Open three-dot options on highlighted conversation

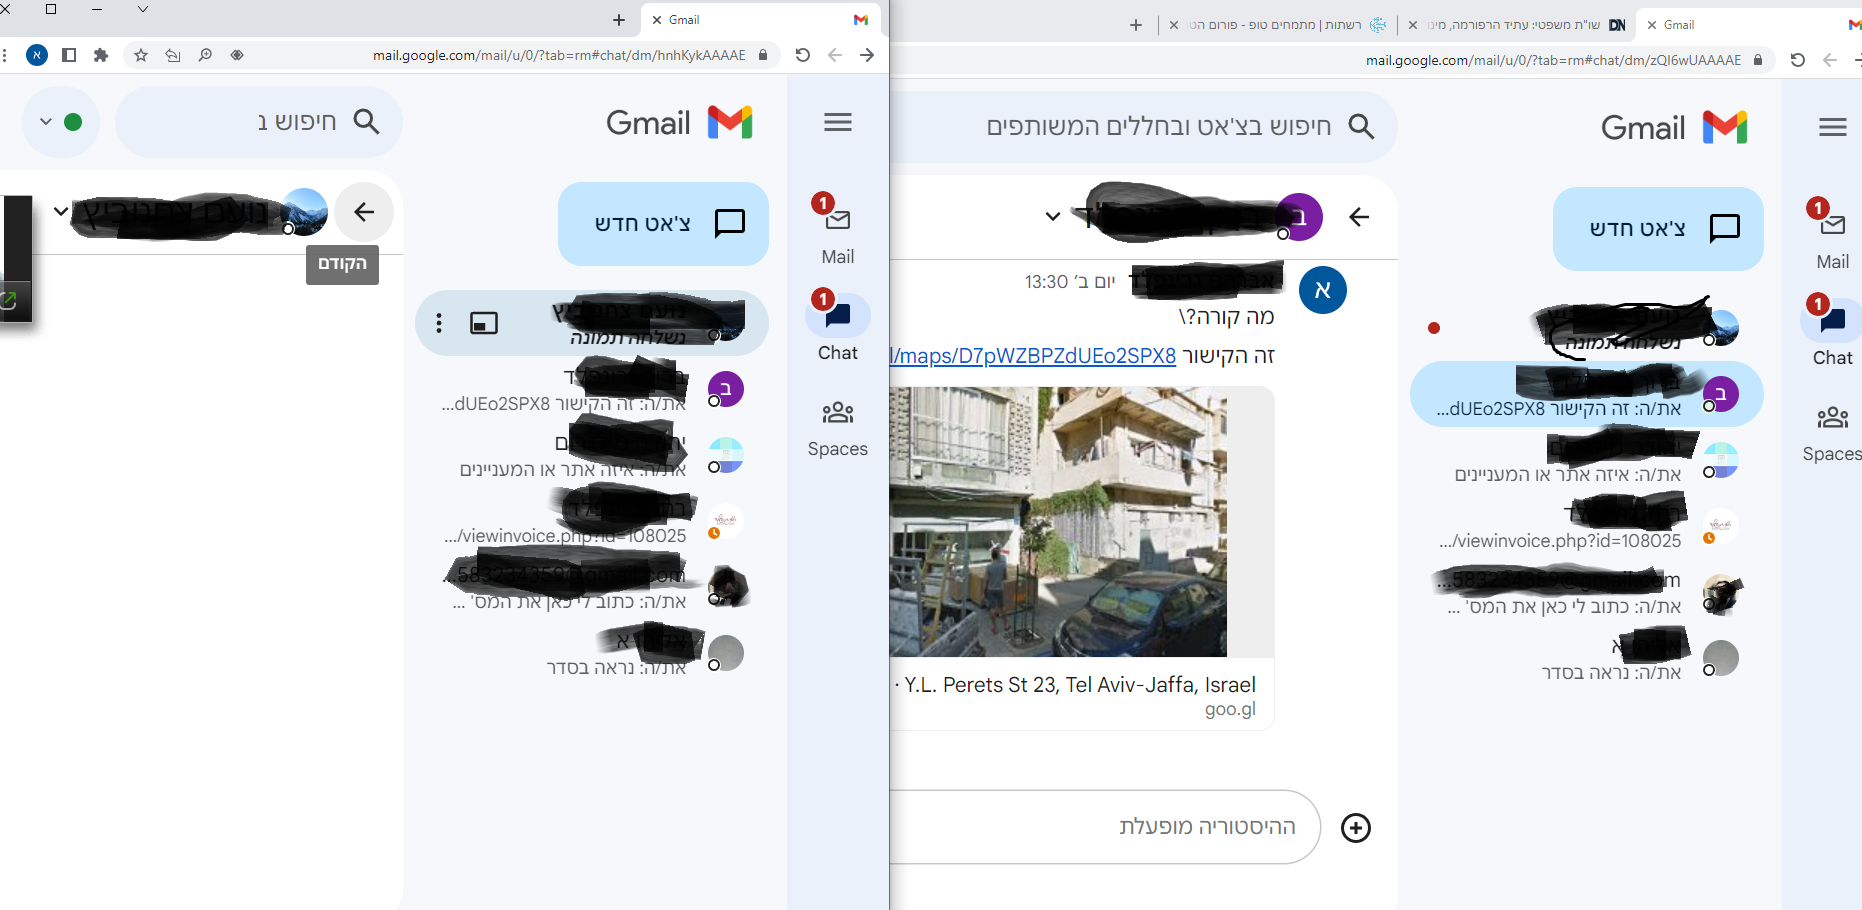tap(439, 323)
